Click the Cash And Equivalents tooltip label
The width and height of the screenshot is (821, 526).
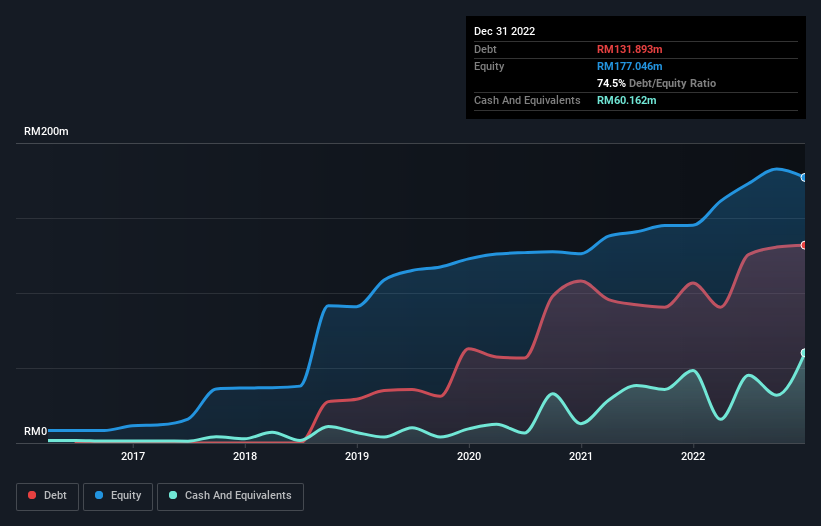pos(527,100)
